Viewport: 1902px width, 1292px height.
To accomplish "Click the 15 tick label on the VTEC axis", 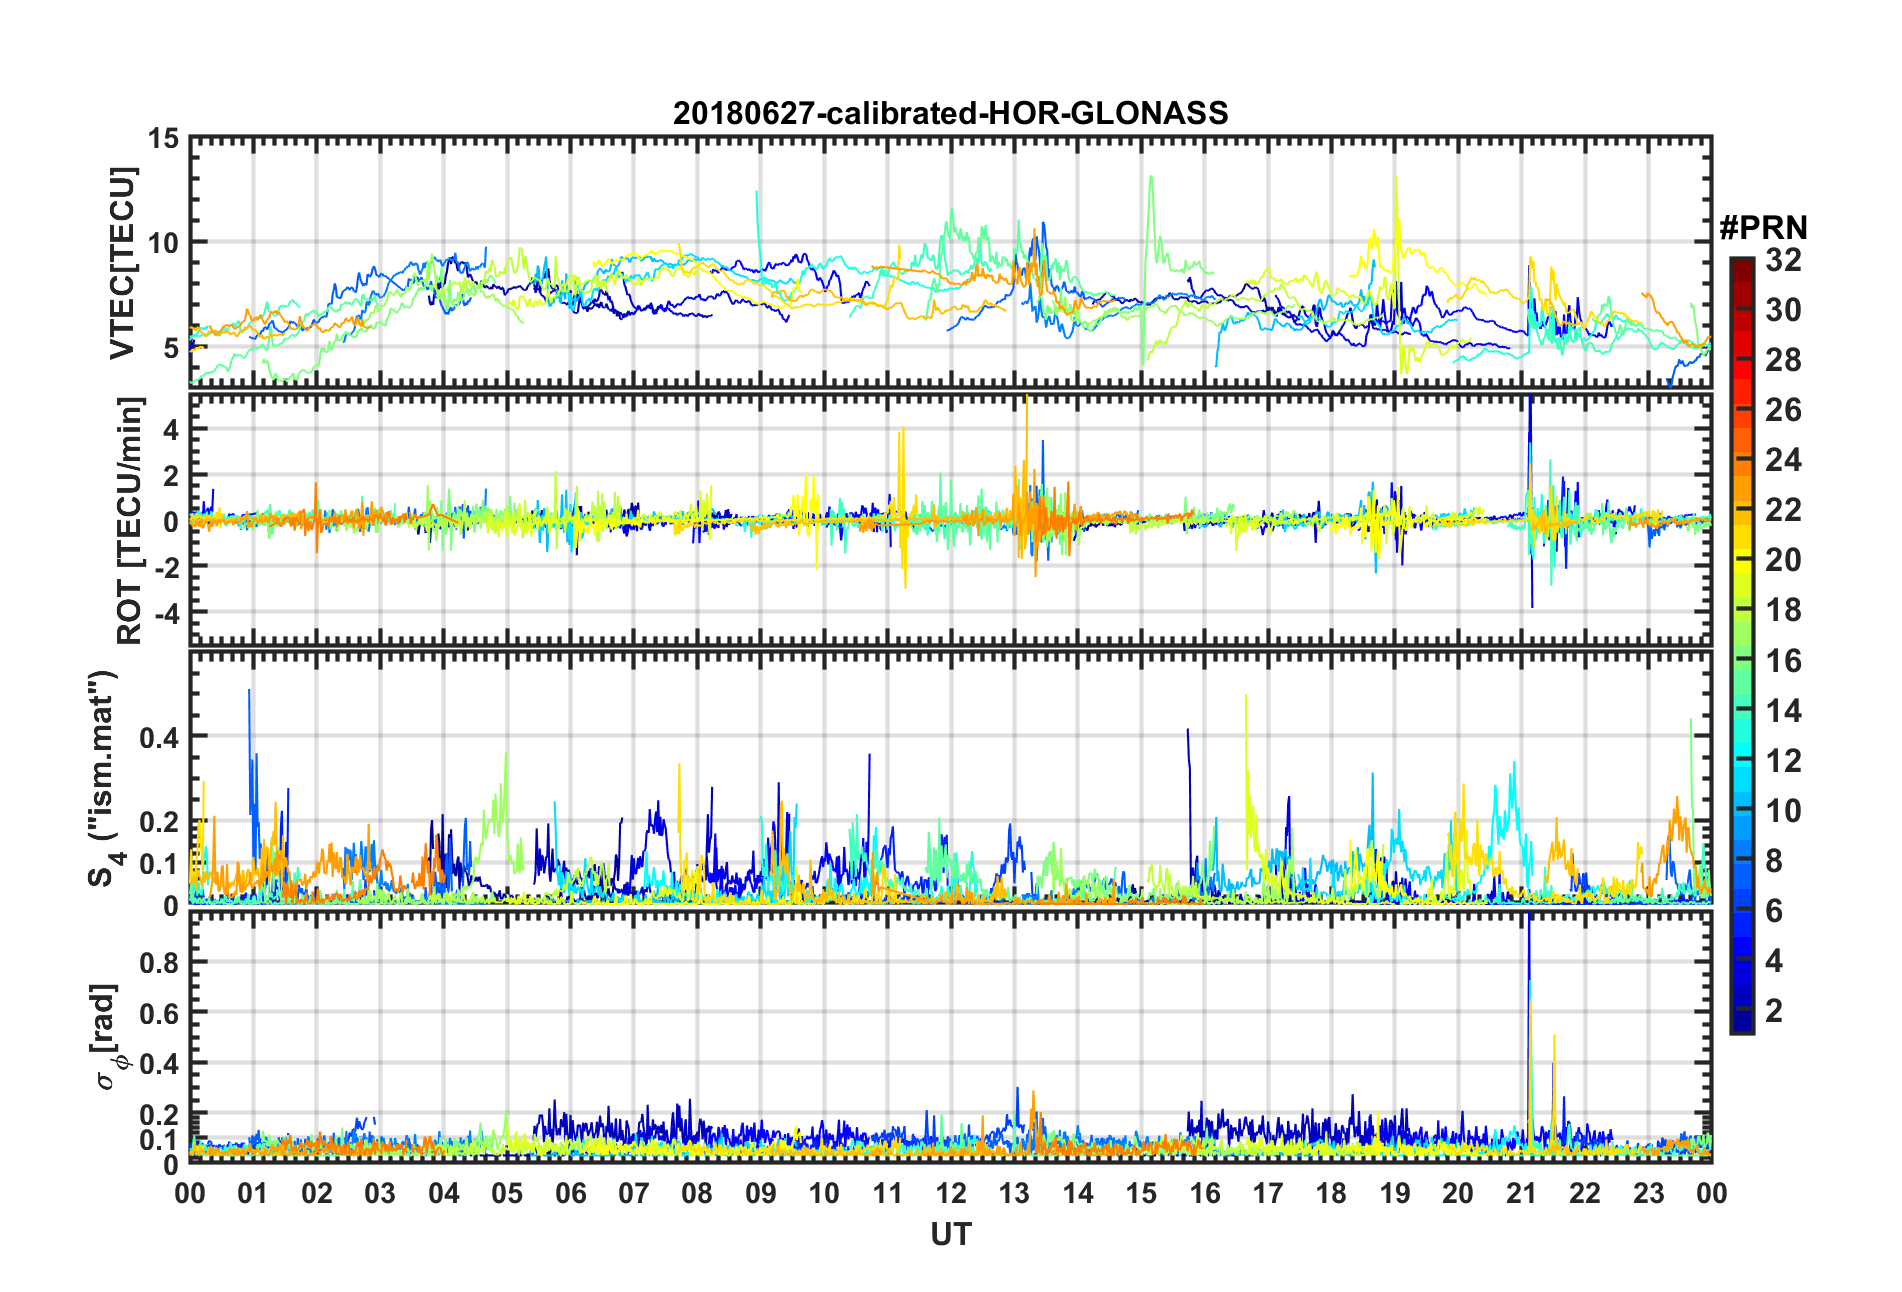I will click(x=163, y=138).
